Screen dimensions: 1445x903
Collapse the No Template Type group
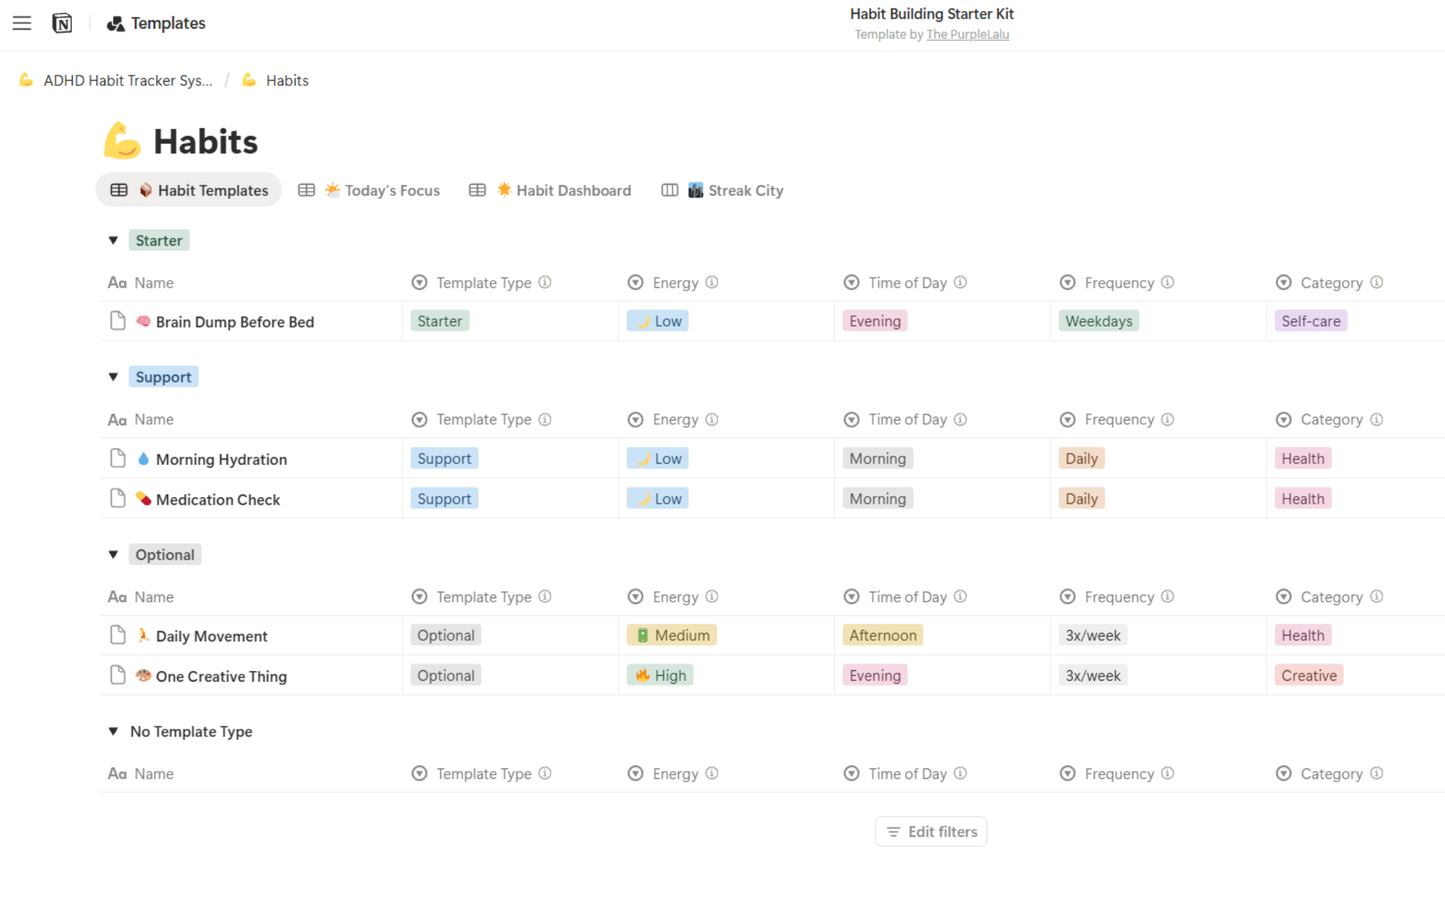point(113,731)
